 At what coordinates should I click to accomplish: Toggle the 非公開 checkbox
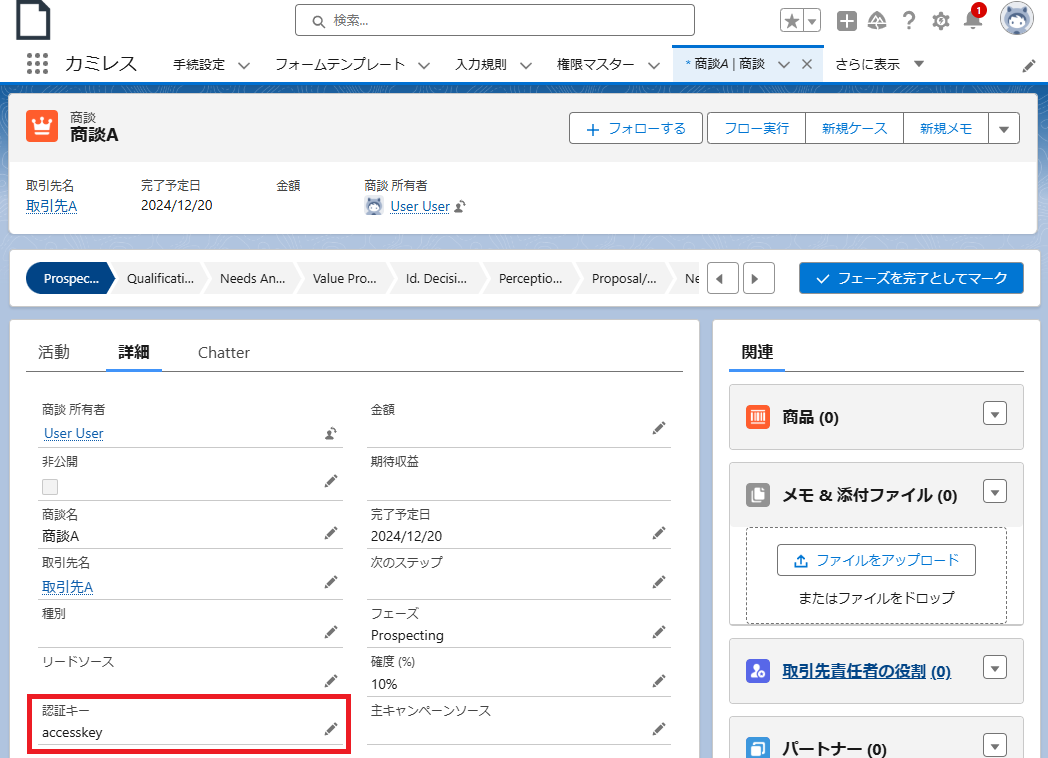point(50,487)
